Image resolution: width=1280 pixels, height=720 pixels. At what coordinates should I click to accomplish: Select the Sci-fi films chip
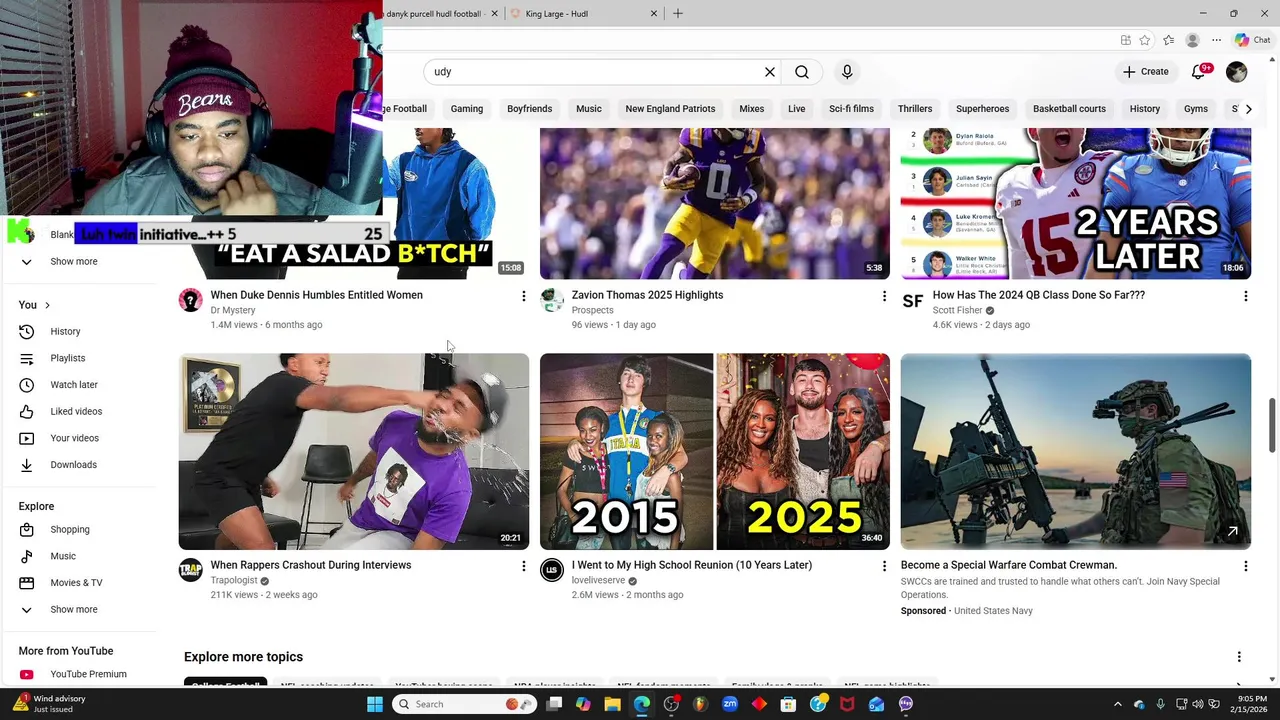click(851, 109)
